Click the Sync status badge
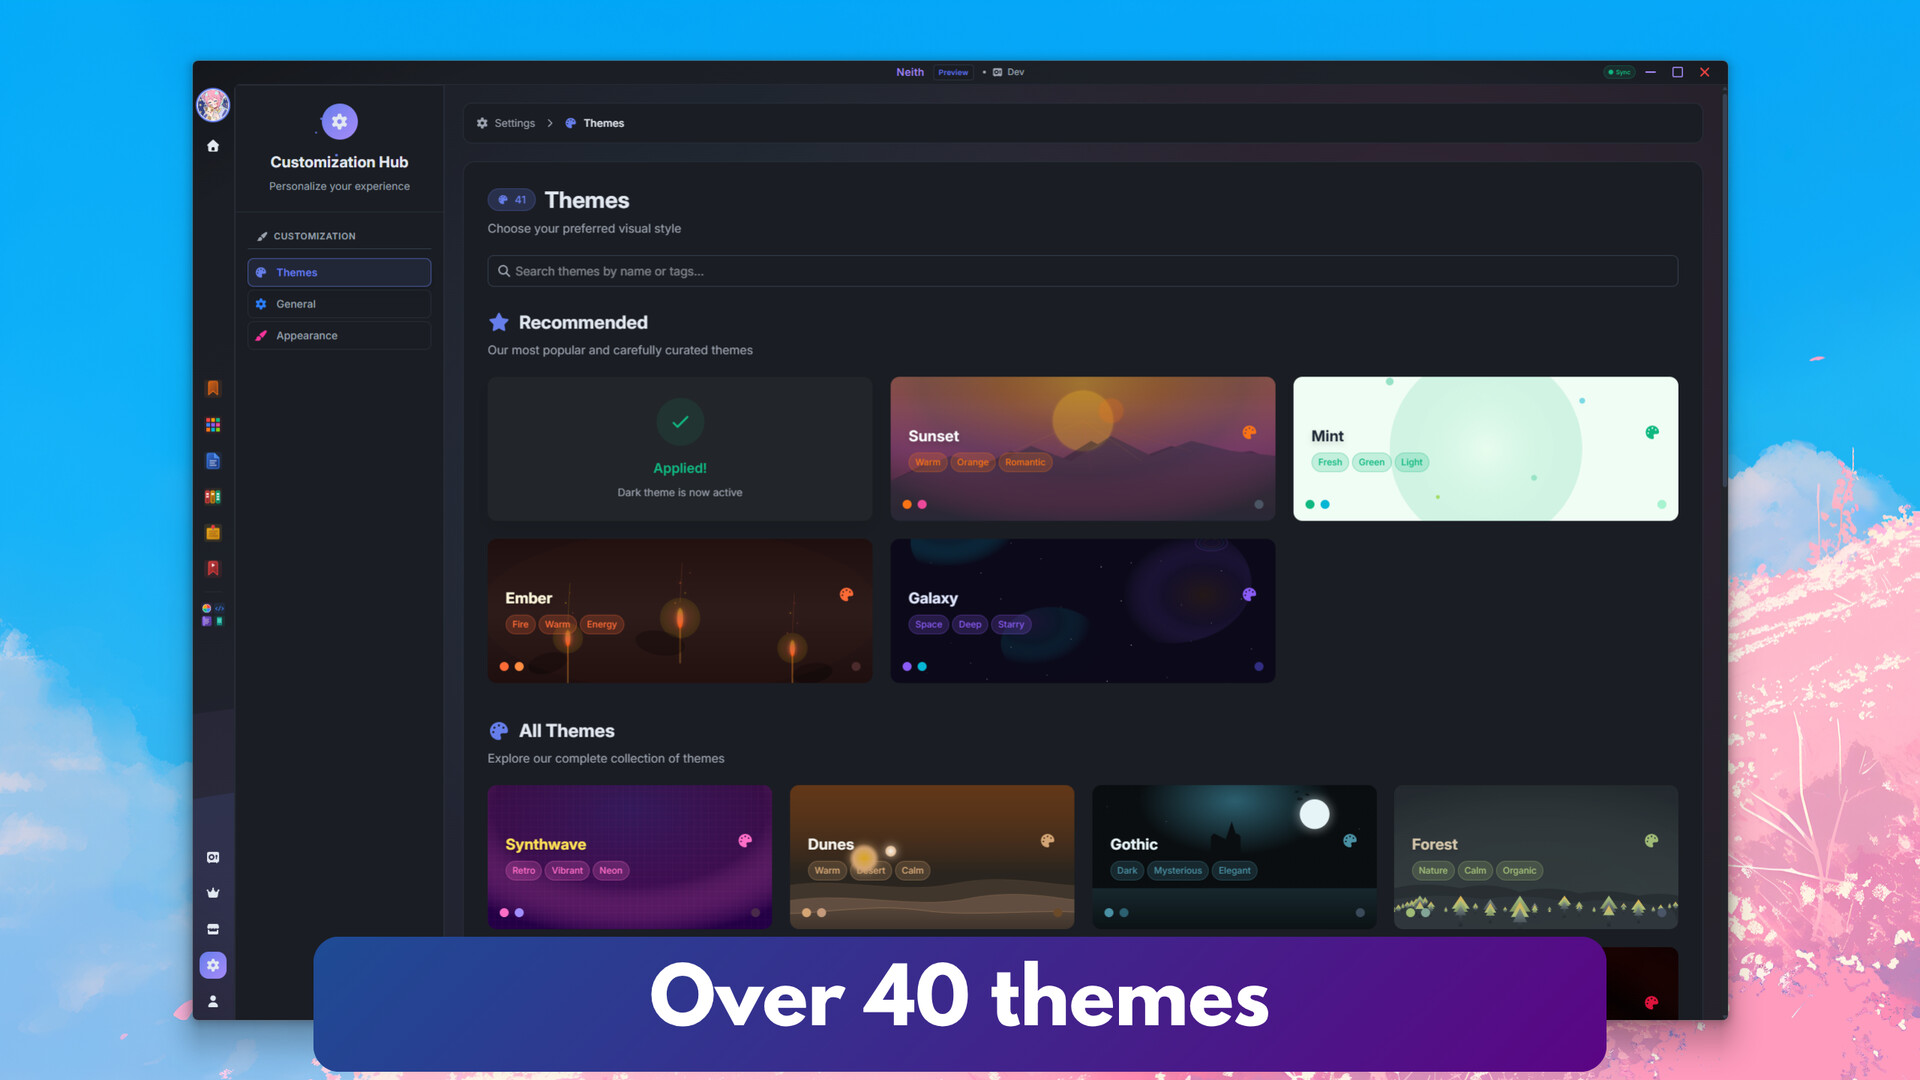This screenshot has width=1920, height=1080. click(x=1618, y=72)
